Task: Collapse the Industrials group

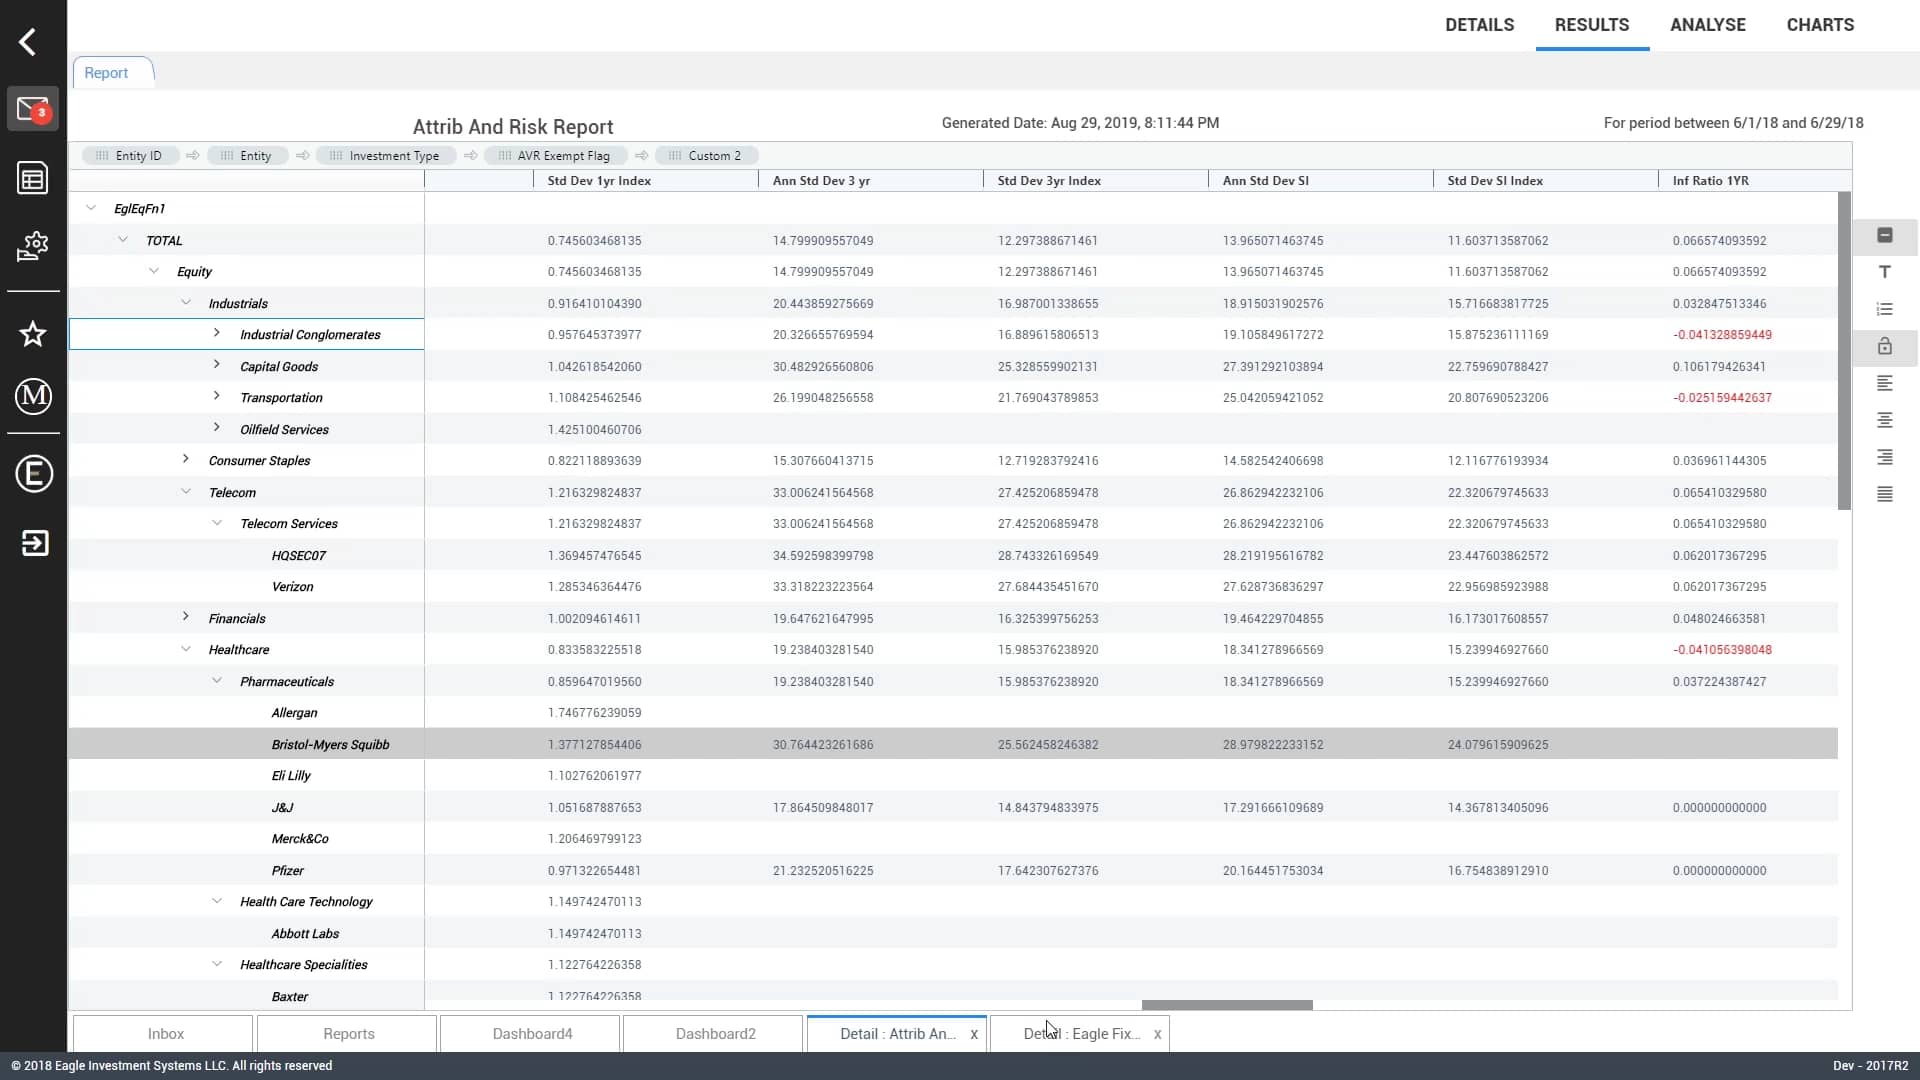Action: point(186,302)
